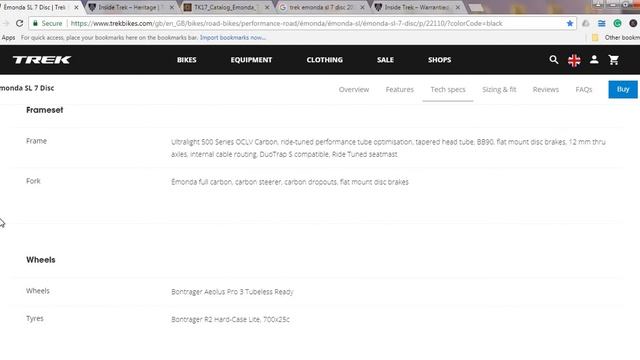
Task: Open the shopping cart icon
Action: click(x=613, y=60)
